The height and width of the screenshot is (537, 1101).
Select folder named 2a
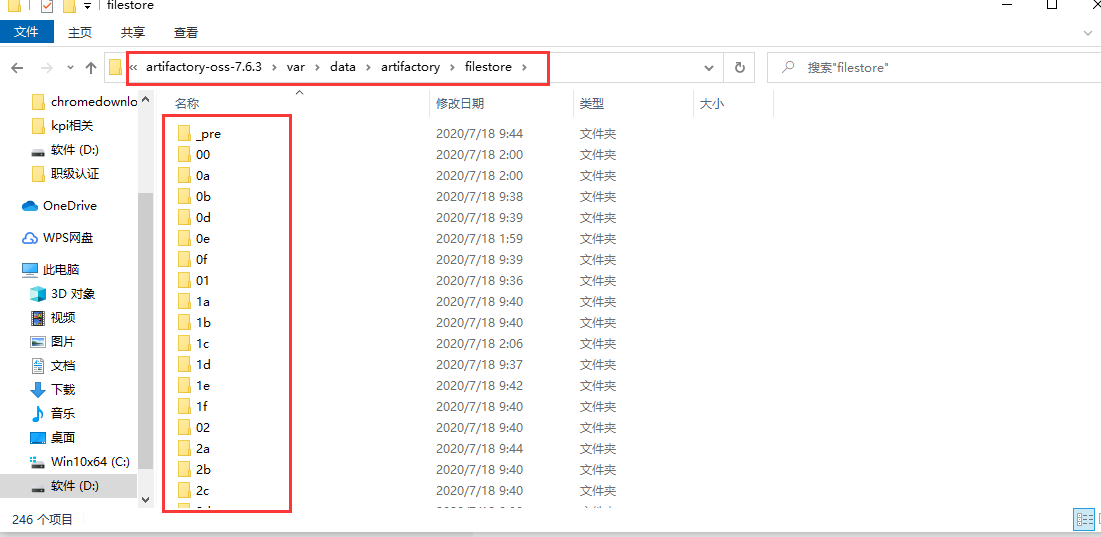point(203,449)
